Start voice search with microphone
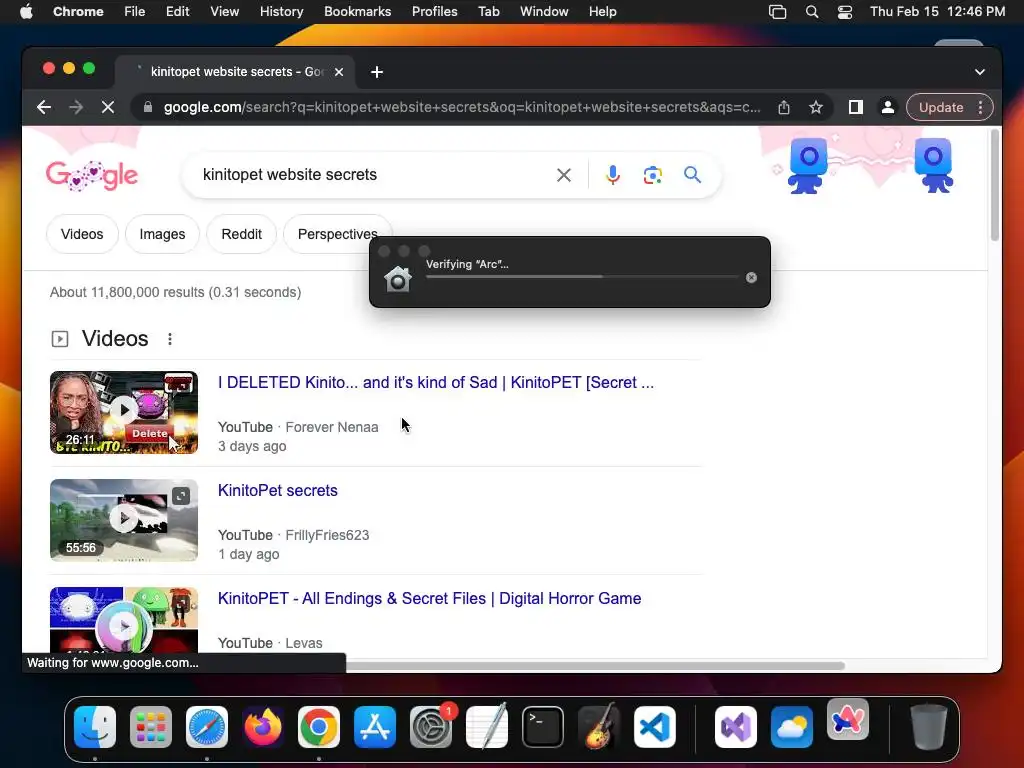1024x768 pixels. point(613,175)
